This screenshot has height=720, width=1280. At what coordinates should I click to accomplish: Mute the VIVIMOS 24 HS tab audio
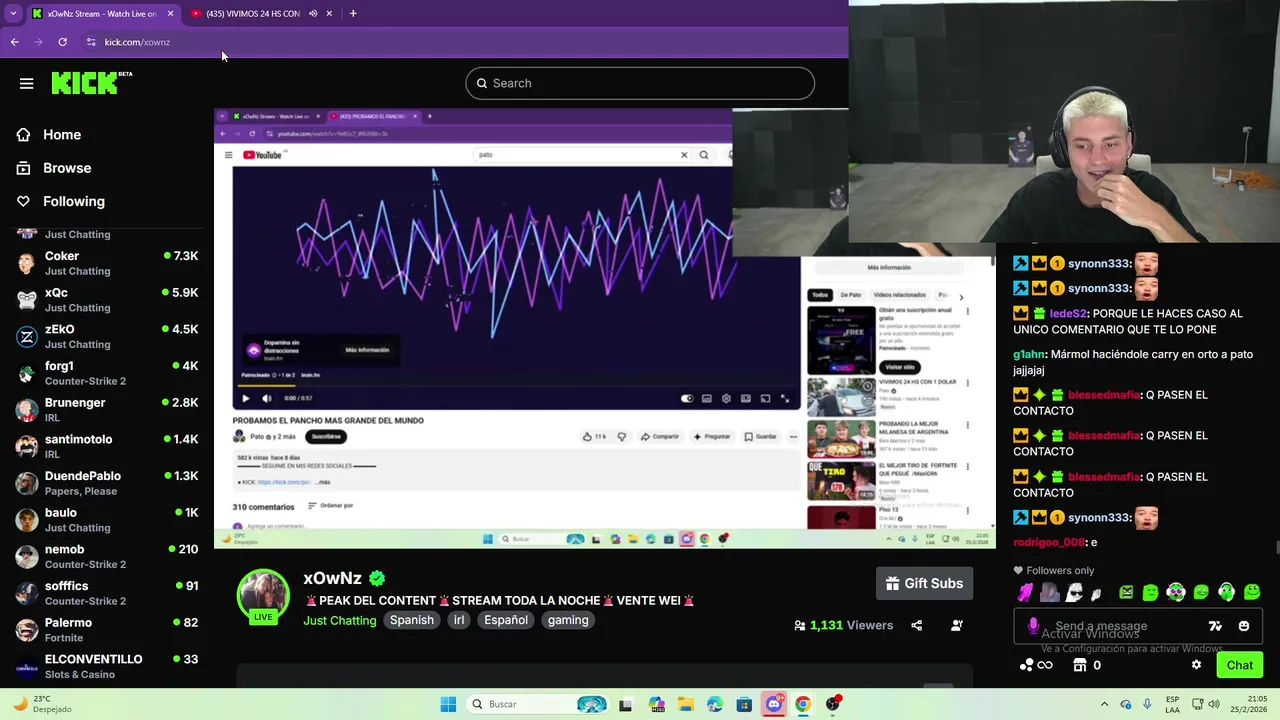tap(313, 13)
